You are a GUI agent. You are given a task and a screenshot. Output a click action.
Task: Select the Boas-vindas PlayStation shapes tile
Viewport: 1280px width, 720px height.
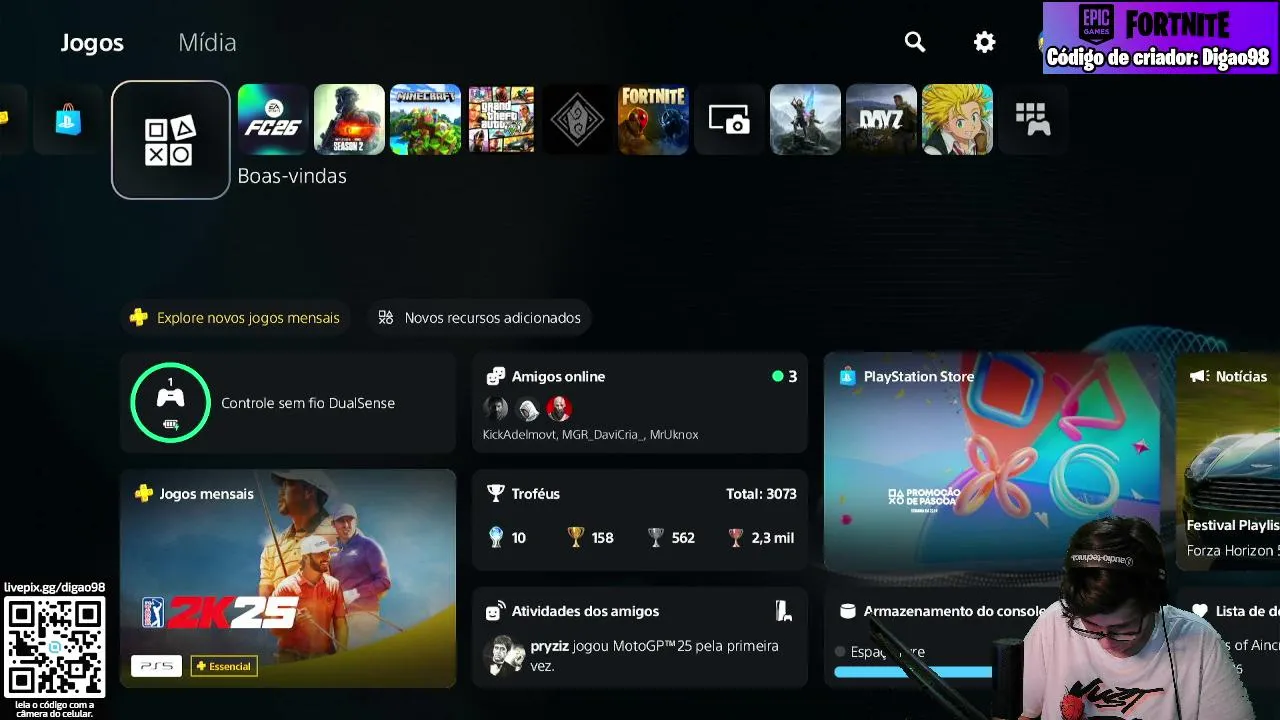[x=170, y=140]
